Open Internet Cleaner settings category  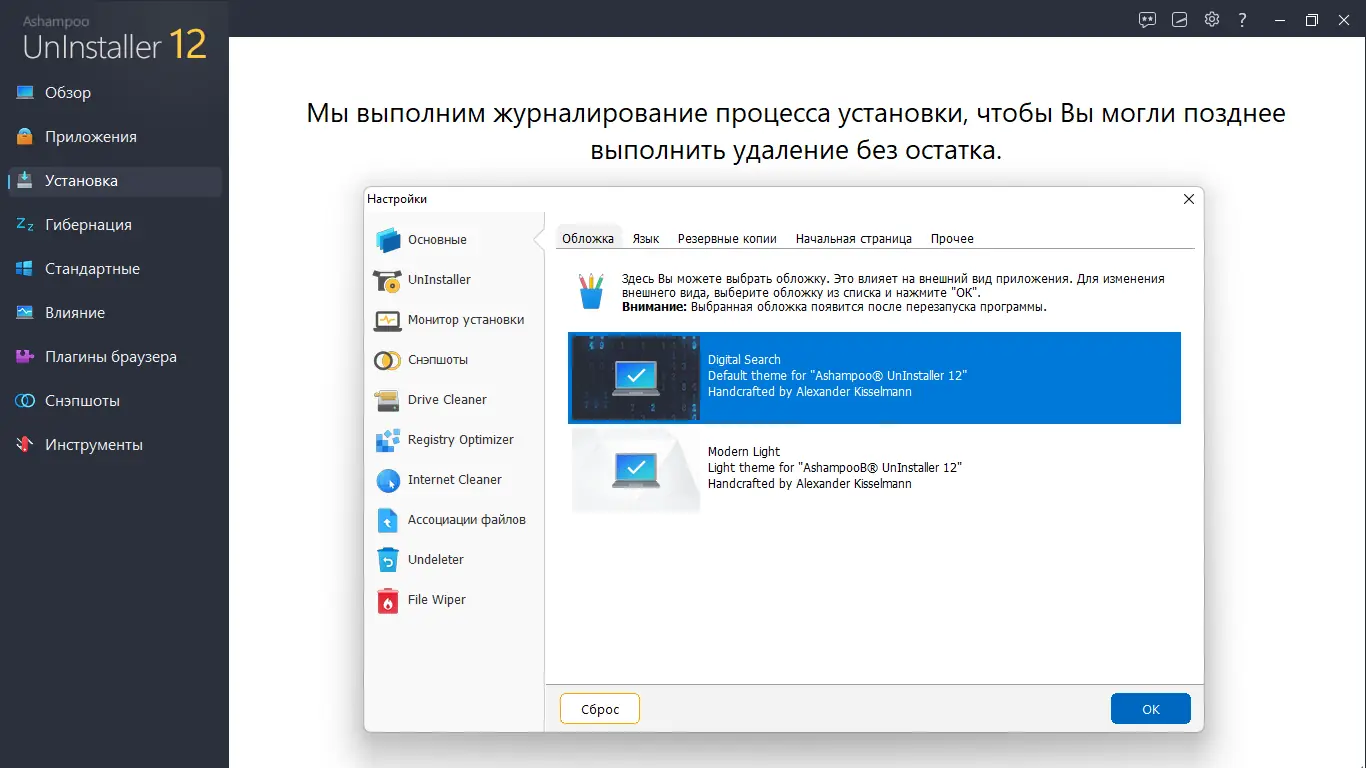pyautogui.click(x=456, y=480)
